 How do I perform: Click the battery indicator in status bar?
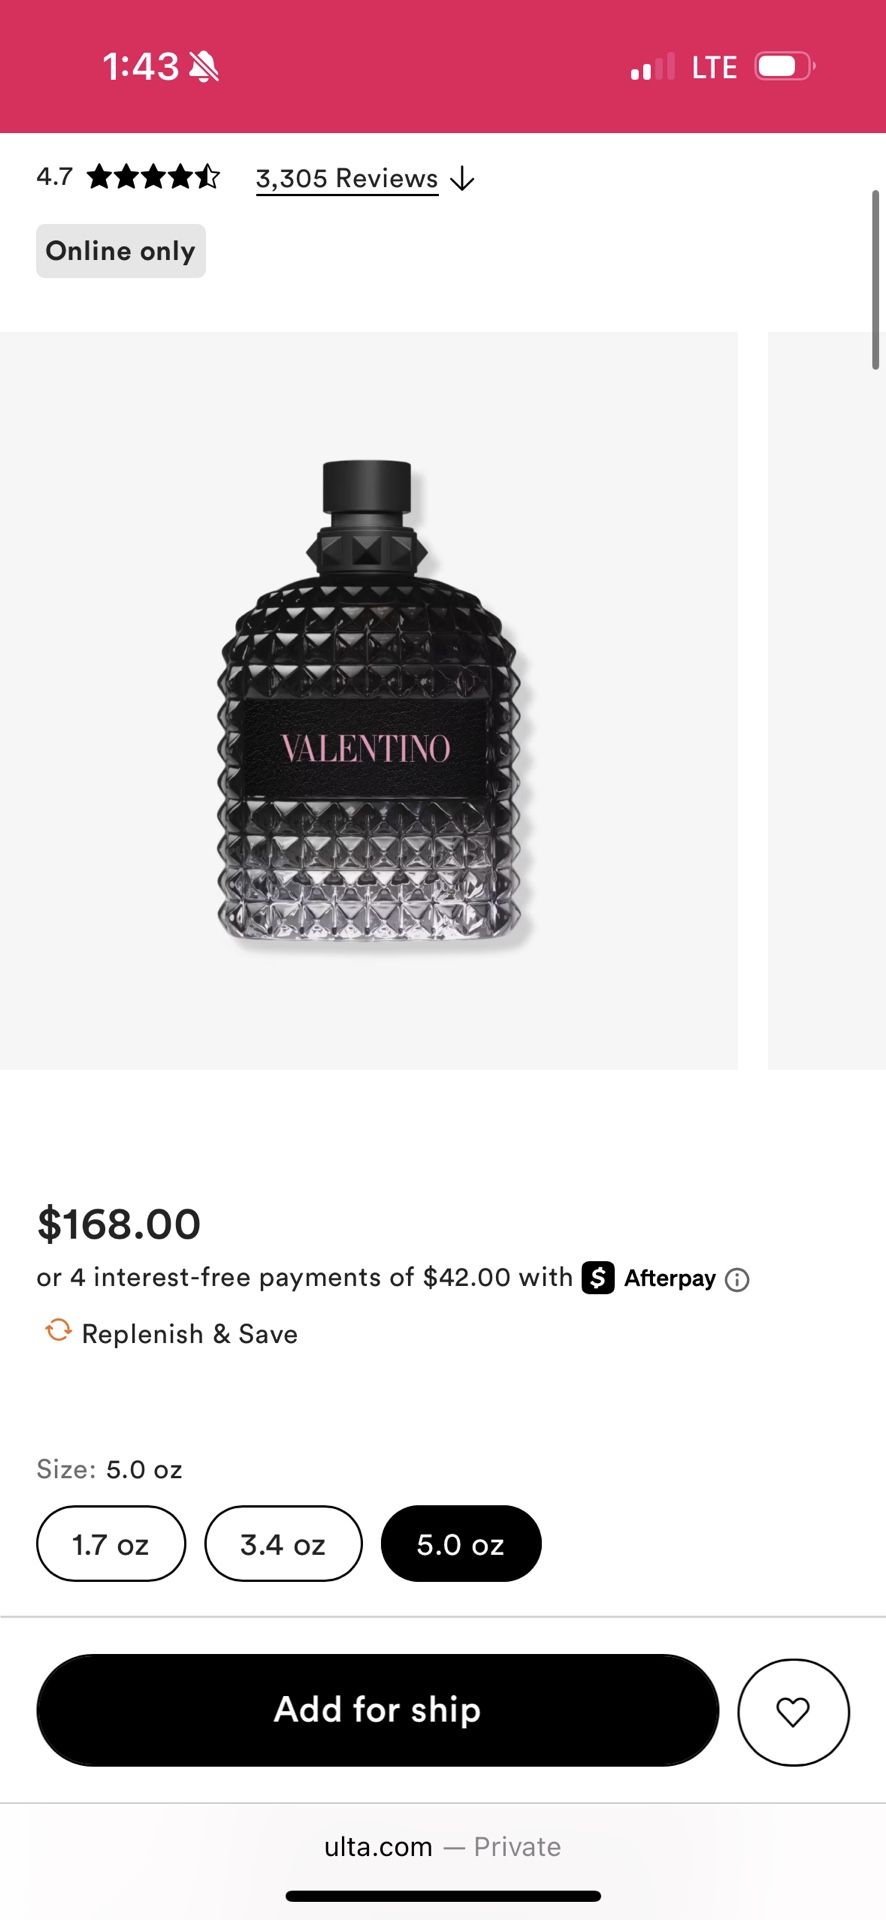(783, 64)
